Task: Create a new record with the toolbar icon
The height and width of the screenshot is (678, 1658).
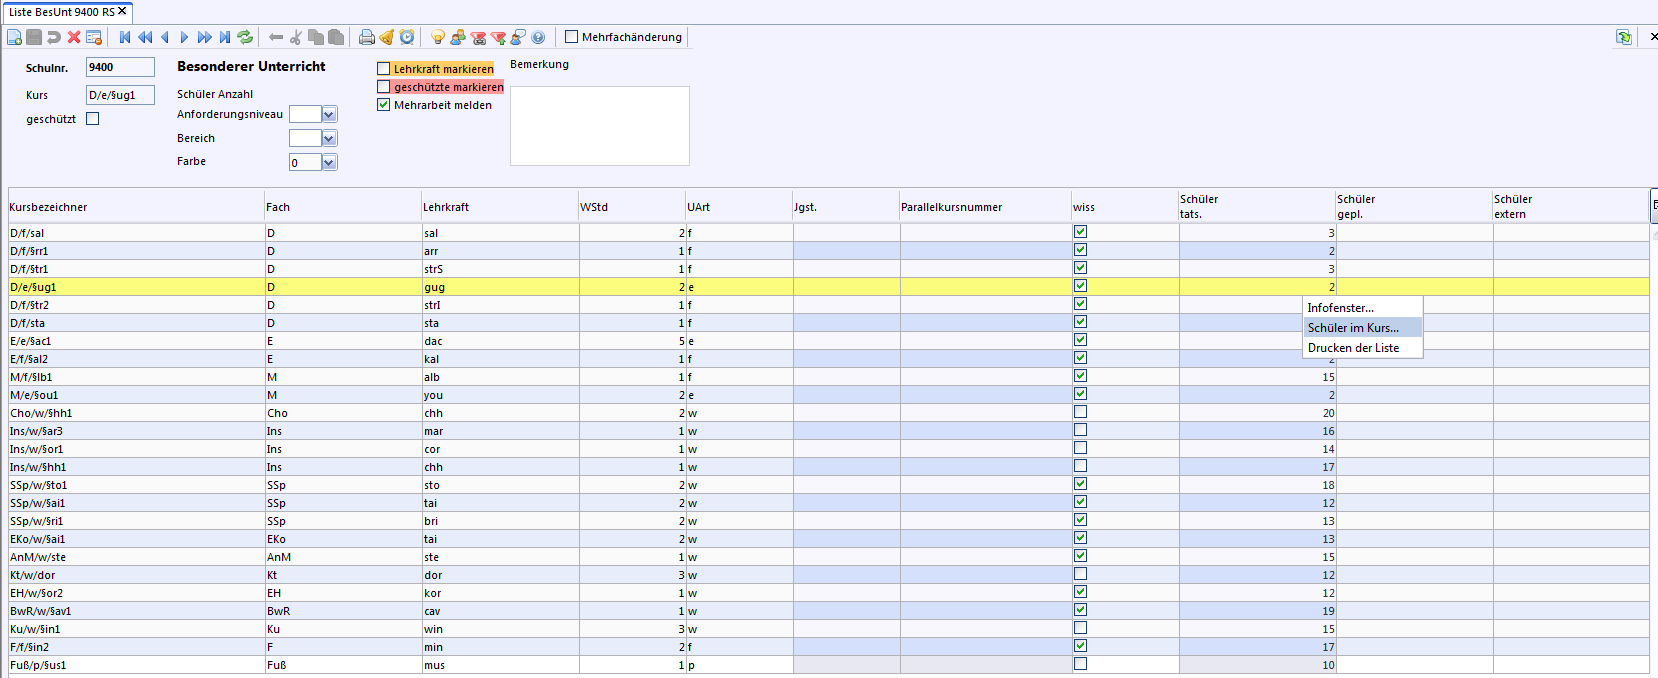Action: [x=14, y=37]
